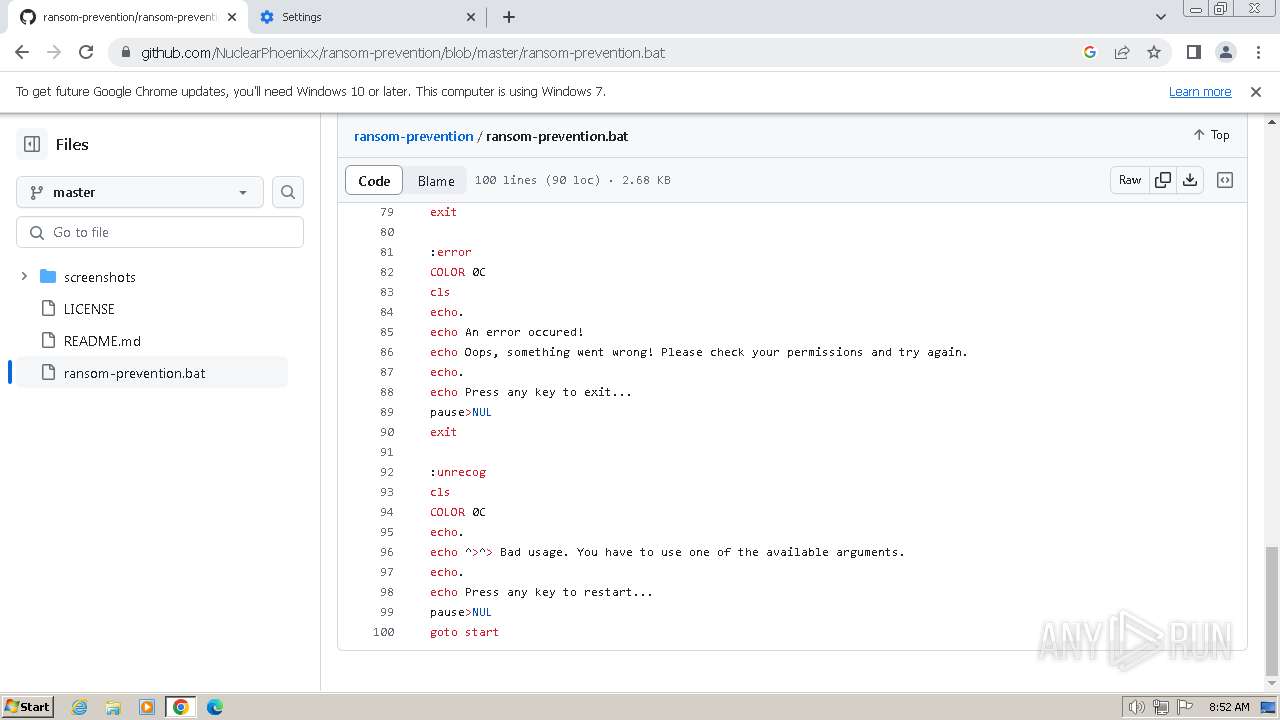Select line number 92
This screenshot has height=720, width=1280.
(387, 472)
